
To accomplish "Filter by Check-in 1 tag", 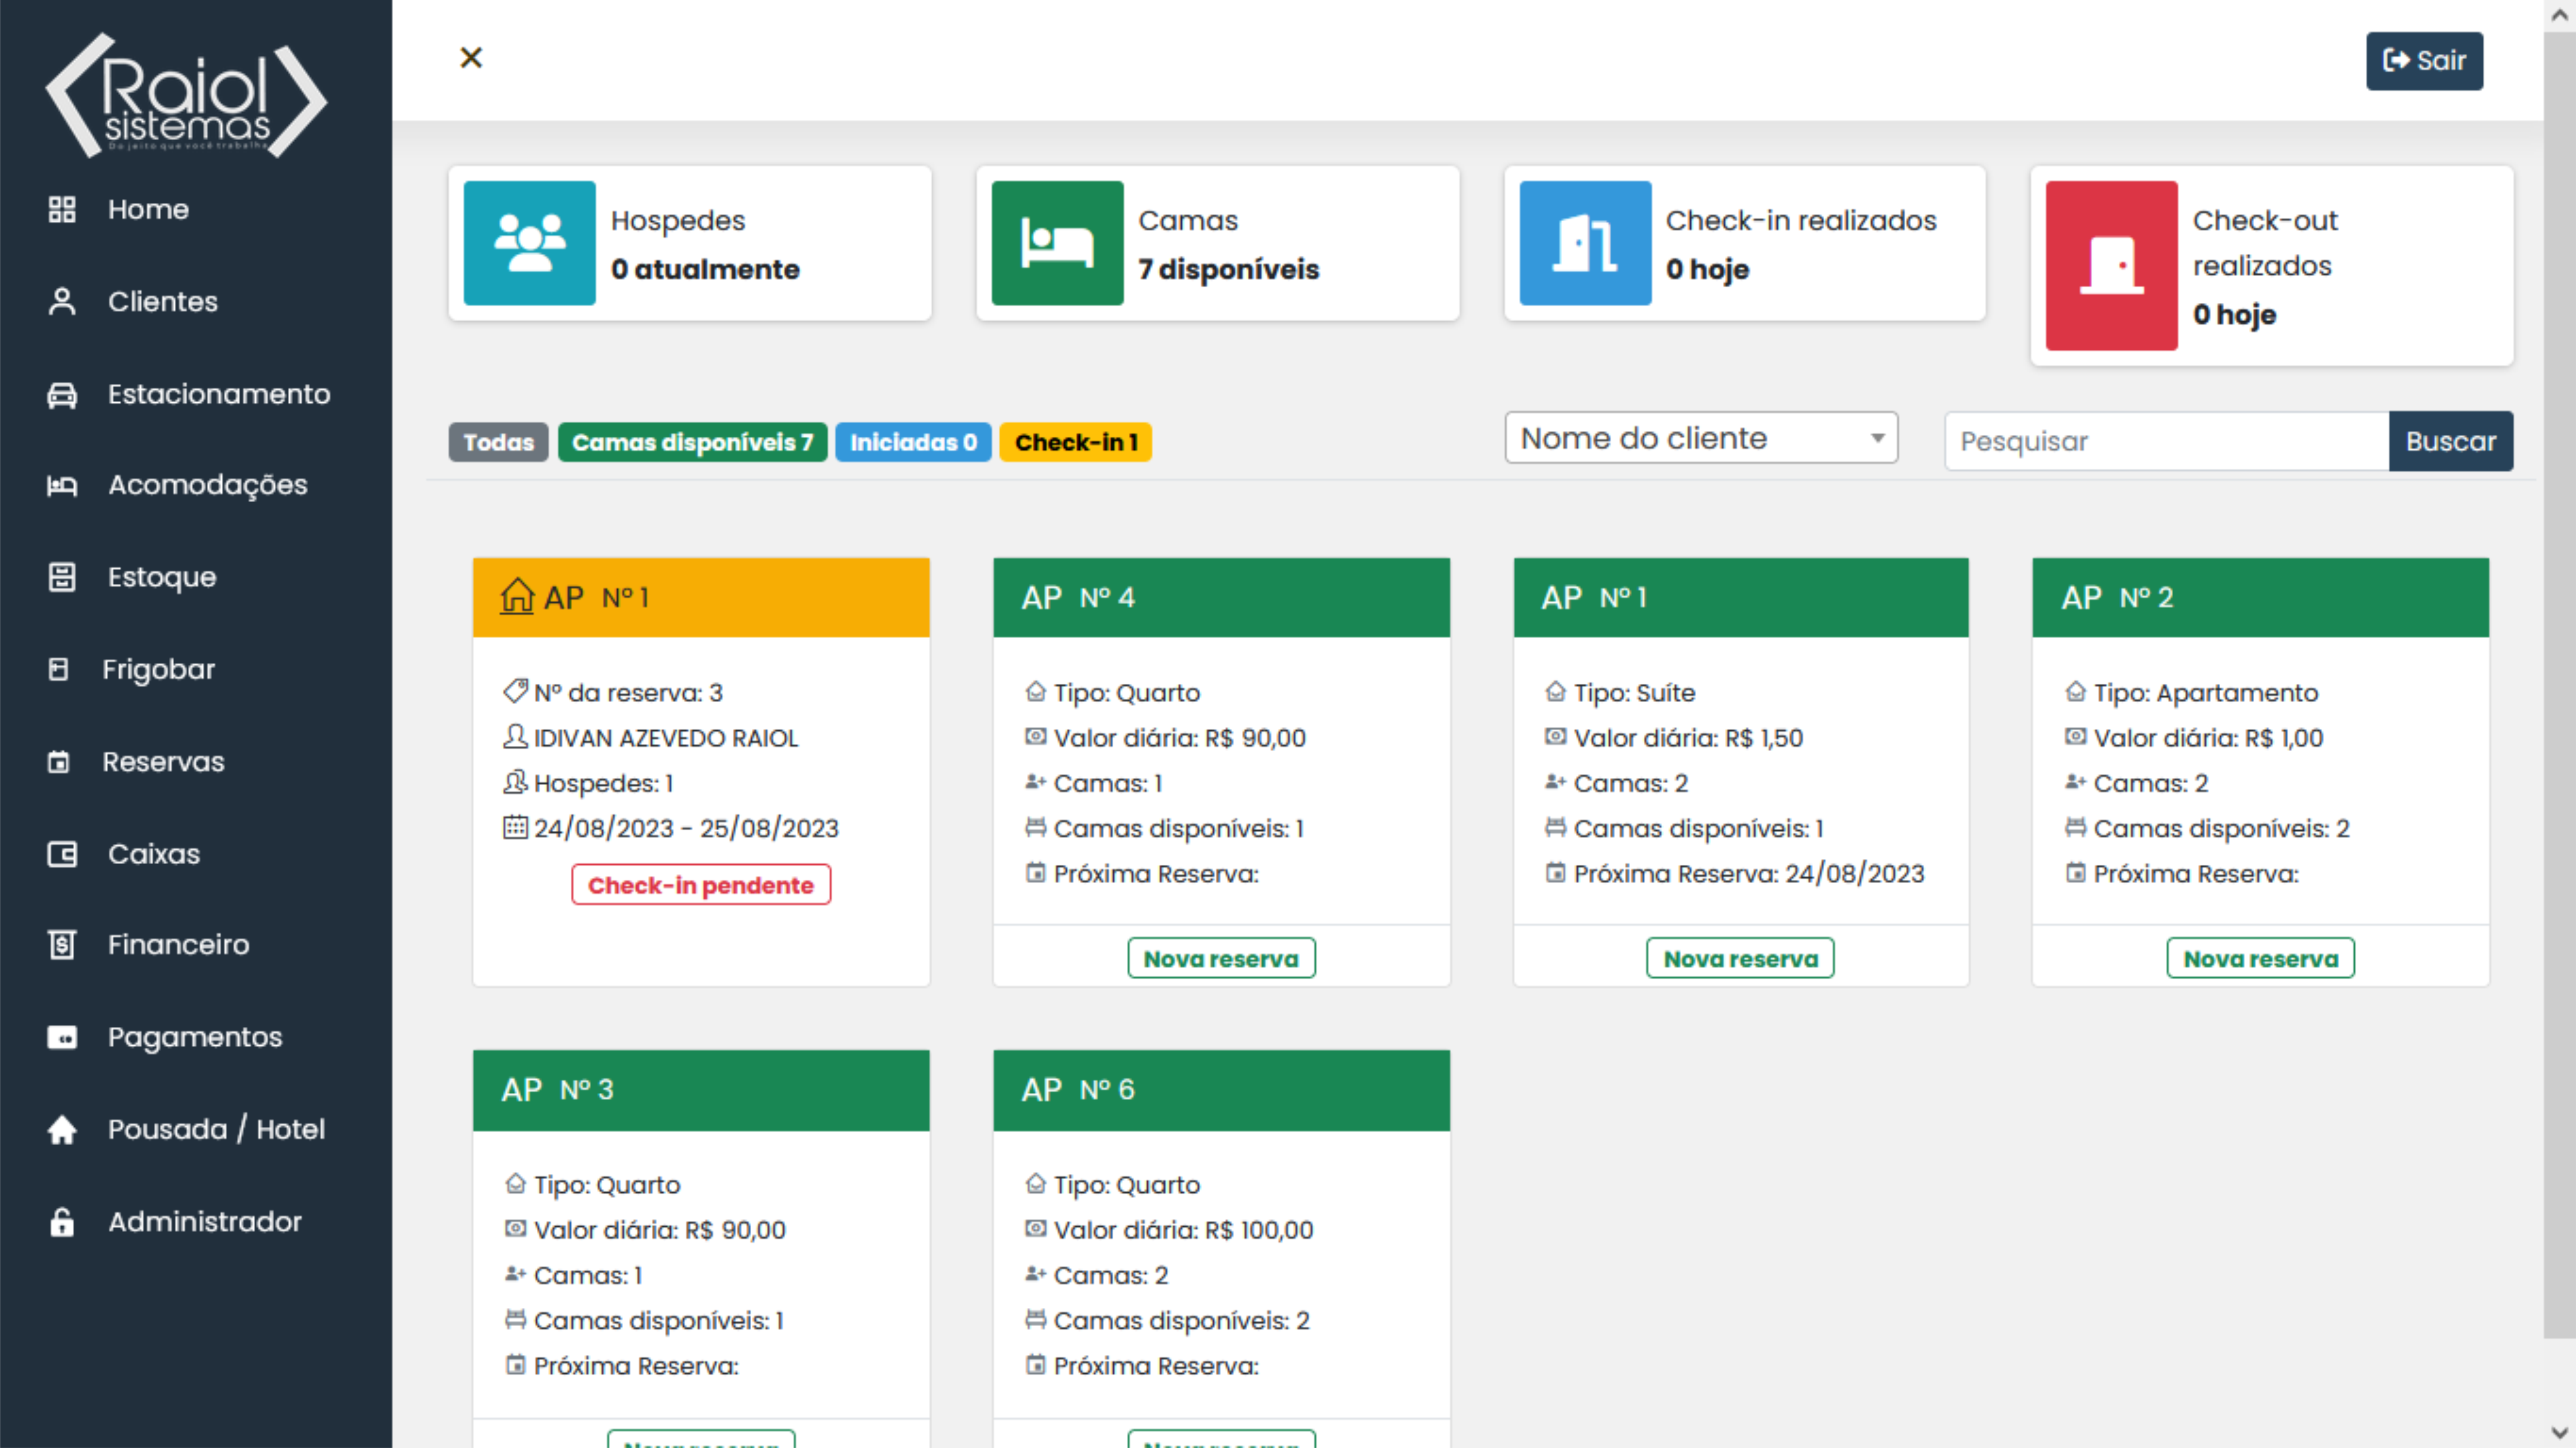I will [x=1076, y=442].
